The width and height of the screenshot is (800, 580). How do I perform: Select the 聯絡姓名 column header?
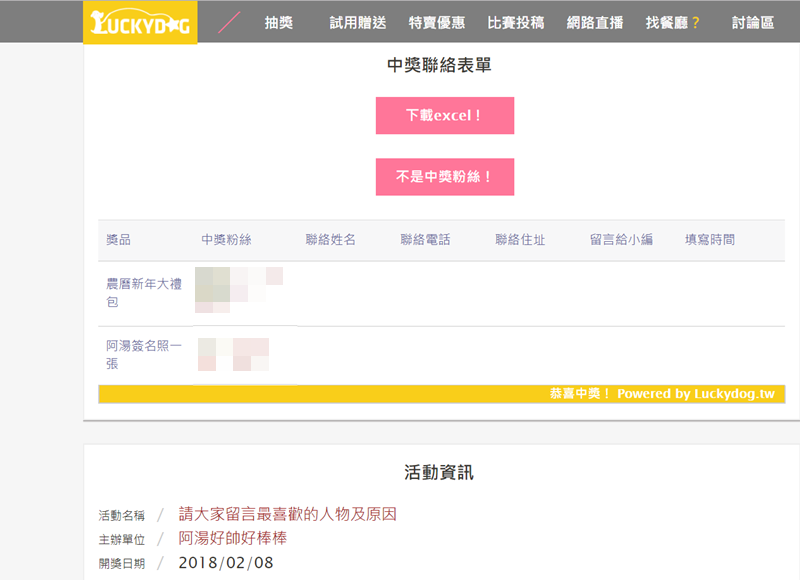(331, 240)
